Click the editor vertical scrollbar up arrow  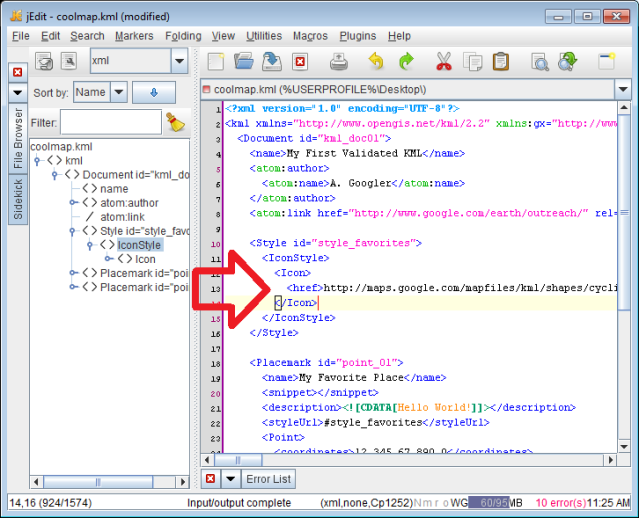pyautogui.click(x=624, y=108)
